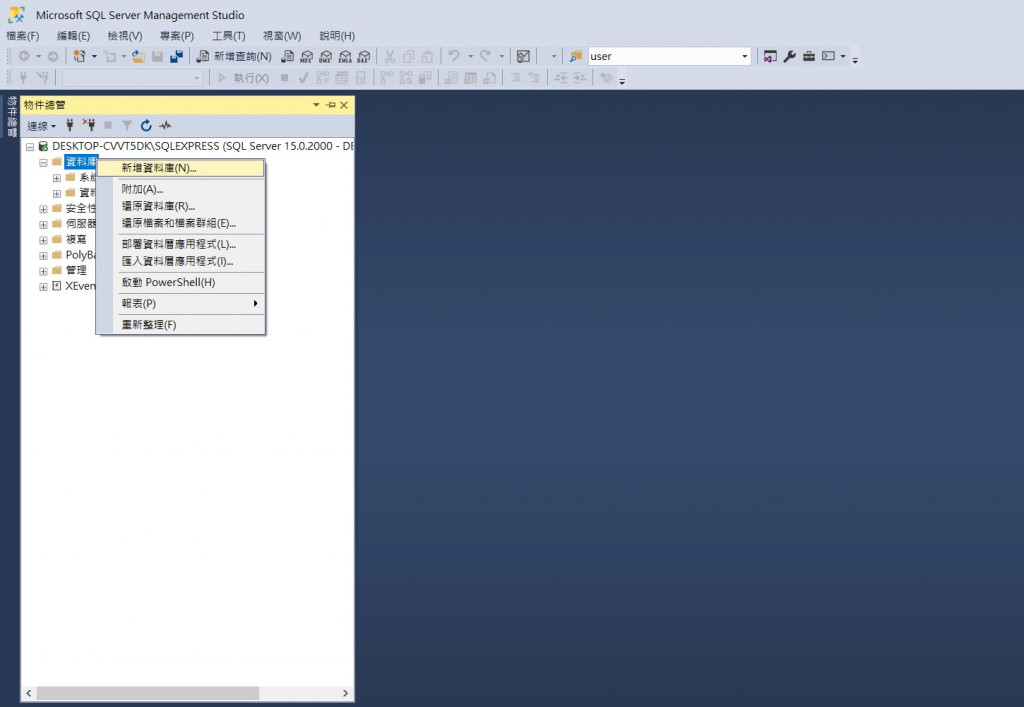Open the 連線 connect dropdown in Object Explorer
The width and height of the screenshot is (1024, 707).
41,126
